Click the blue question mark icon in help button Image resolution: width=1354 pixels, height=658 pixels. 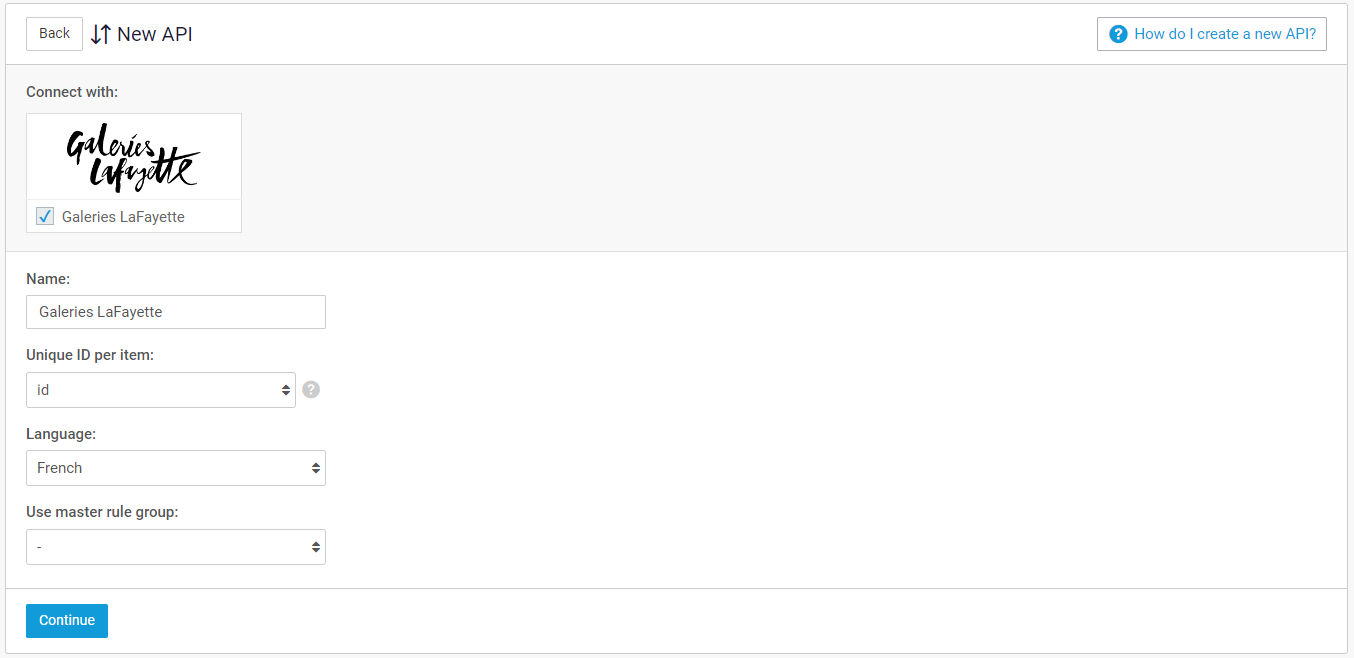click(x=1118, y=34)
